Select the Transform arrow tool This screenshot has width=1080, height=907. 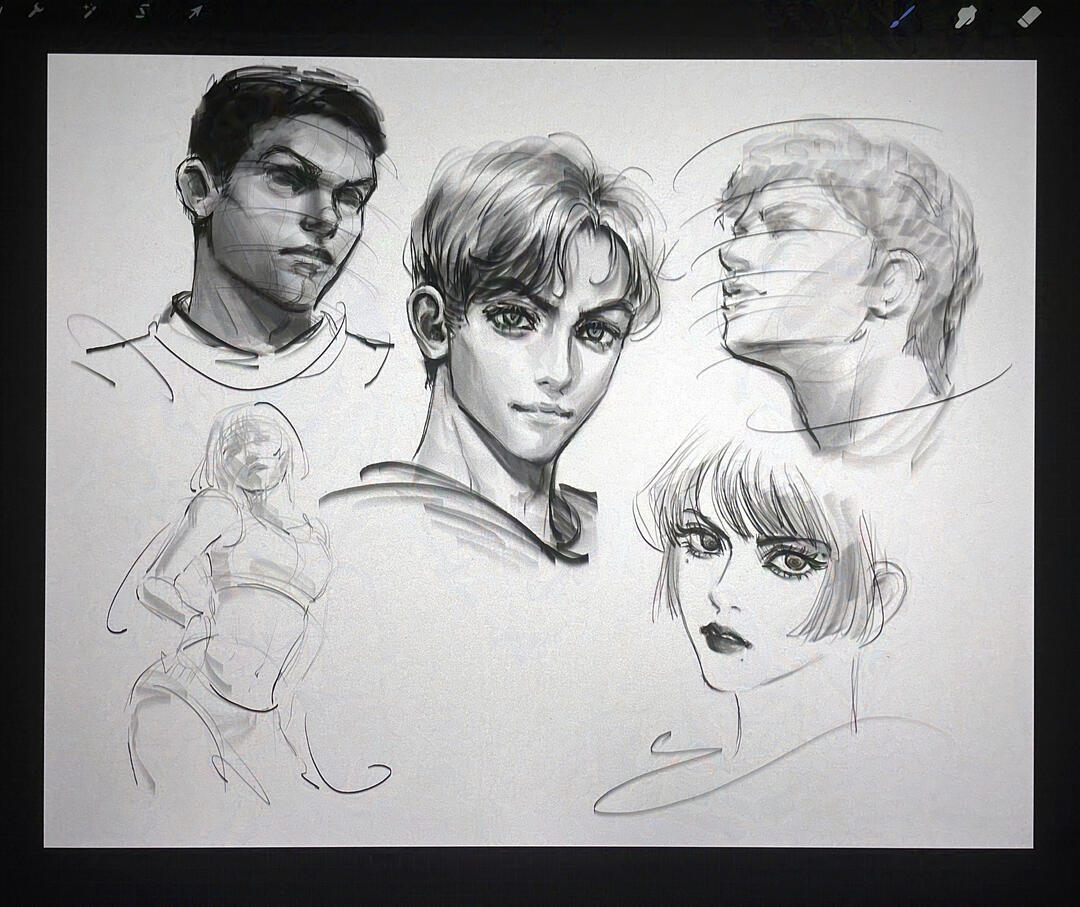tap(196, 11)
